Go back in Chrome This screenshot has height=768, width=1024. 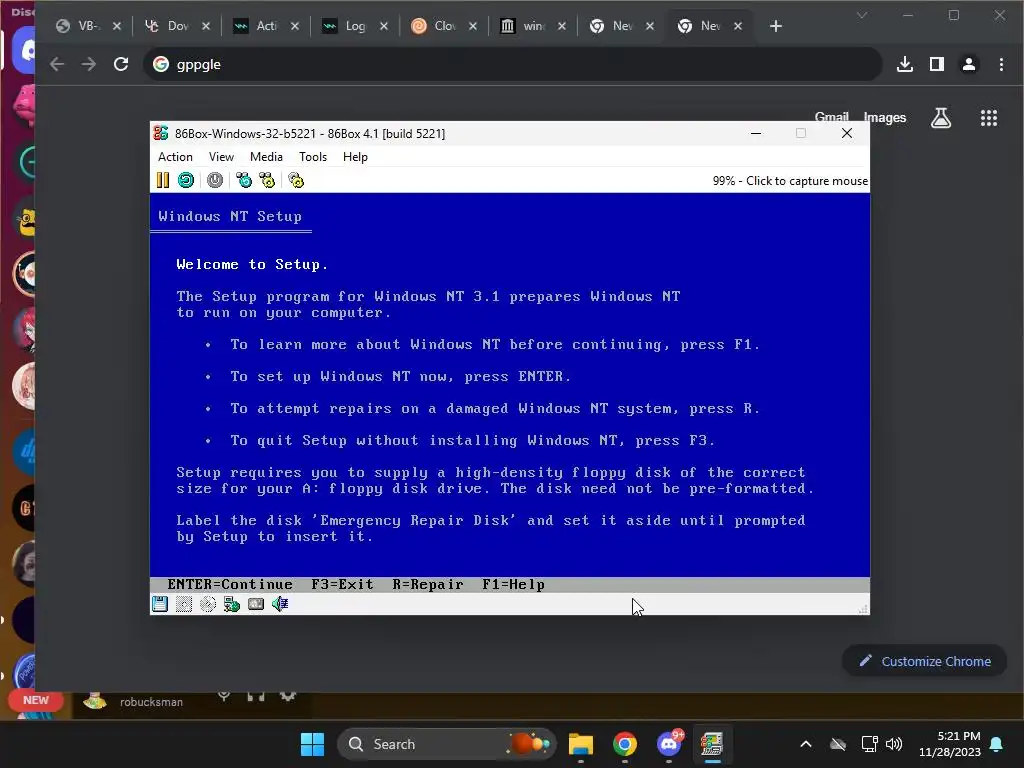57,64
